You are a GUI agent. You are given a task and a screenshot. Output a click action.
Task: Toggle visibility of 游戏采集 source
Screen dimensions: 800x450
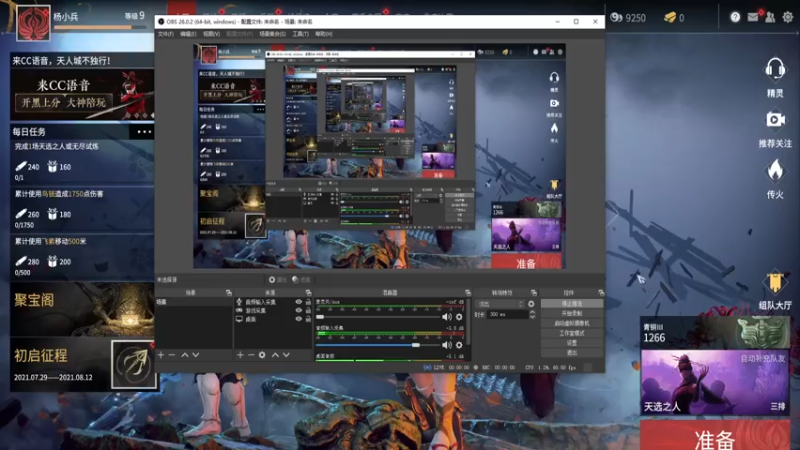pos(298,310)
